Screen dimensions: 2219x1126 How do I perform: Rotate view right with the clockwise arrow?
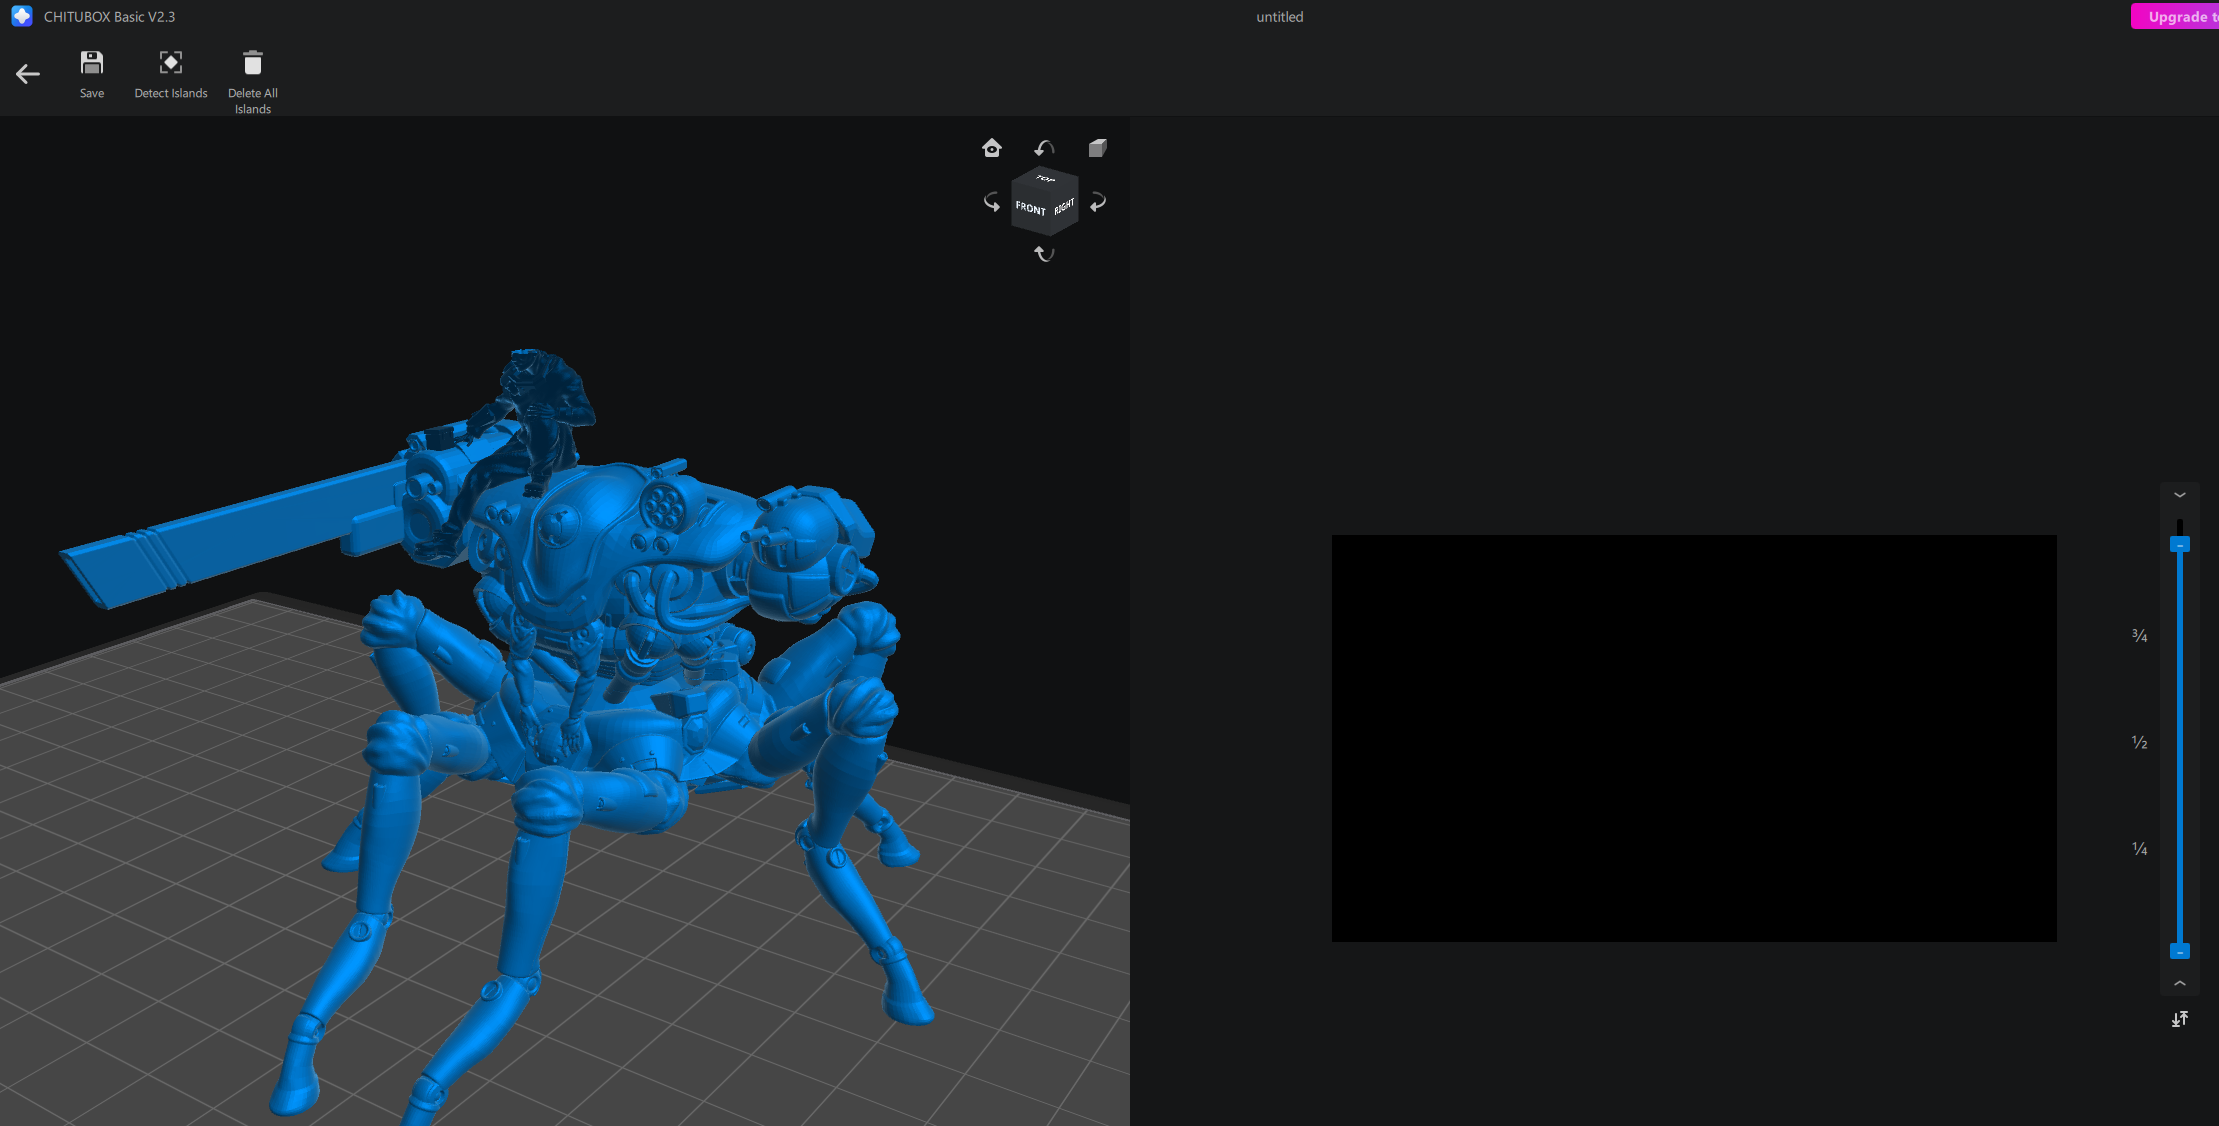[x=1097, y=202]
